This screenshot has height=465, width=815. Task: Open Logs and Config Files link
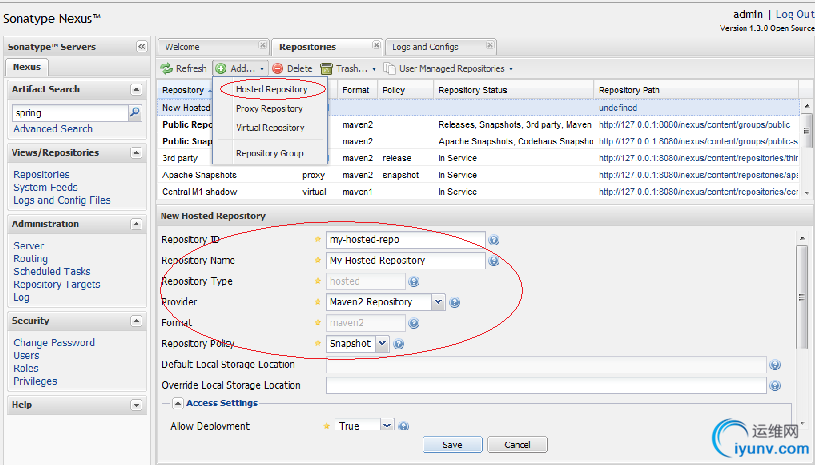pos(62,200)
